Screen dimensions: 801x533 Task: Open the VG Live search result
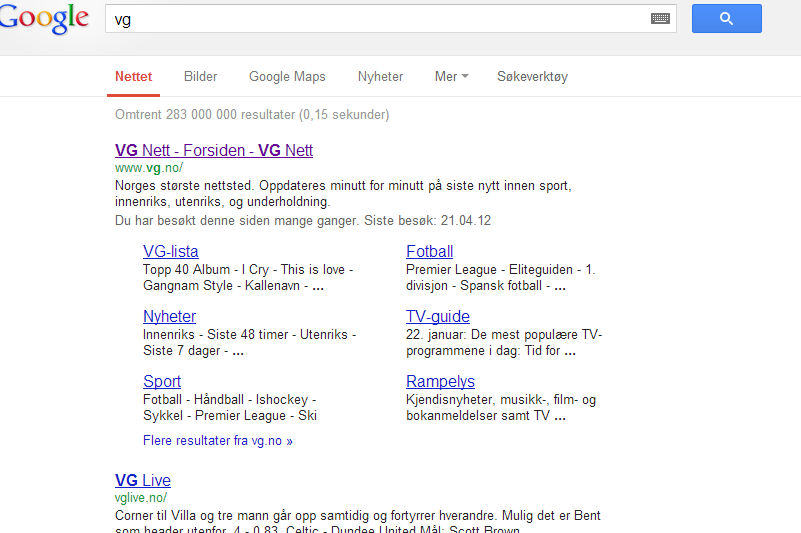143,480
